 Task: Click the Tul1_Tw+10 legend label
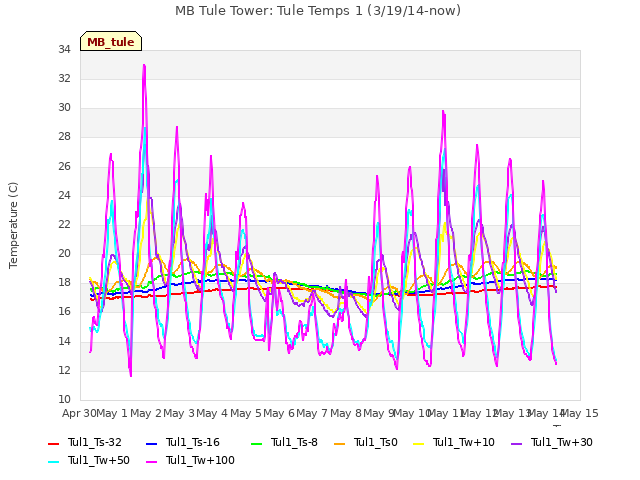(x=464, y=442)
